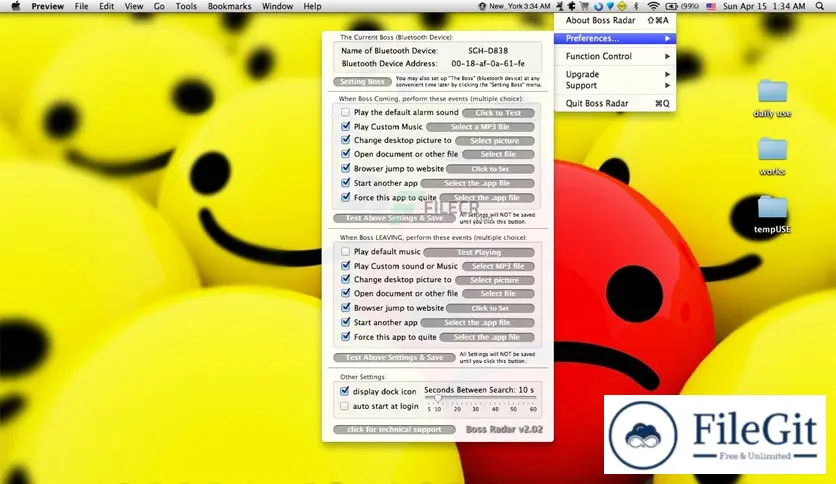Image resolution: width=836 pixels, height=484 pixels.
Task: Click the Setting Boss button
Action: click(x=362, y=82)
